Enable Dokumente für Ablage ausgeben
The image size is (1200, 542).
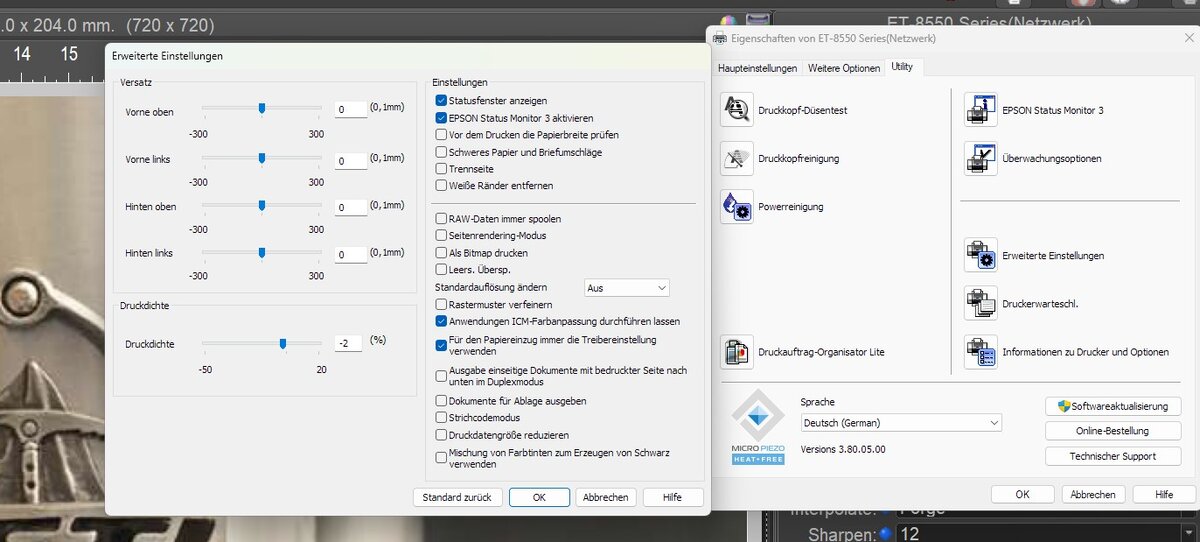click(441, 401)
